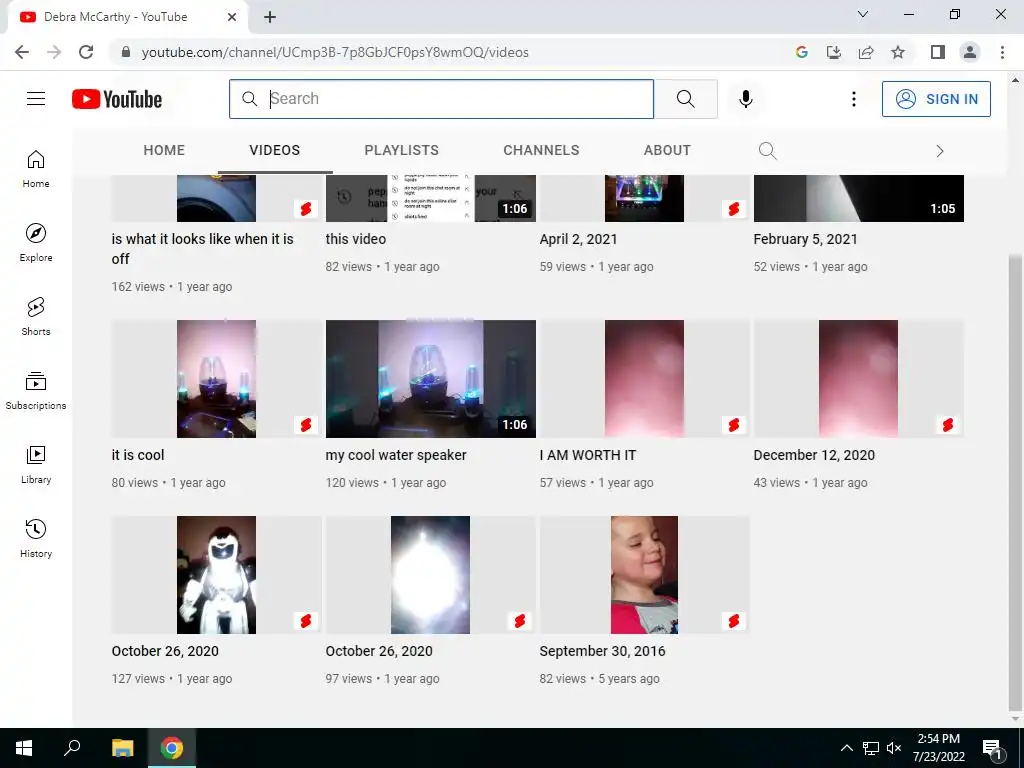Open video 'my cool water speaker'
The width and height of the screenshot is (1024, 768).
(x=396, y=455)
